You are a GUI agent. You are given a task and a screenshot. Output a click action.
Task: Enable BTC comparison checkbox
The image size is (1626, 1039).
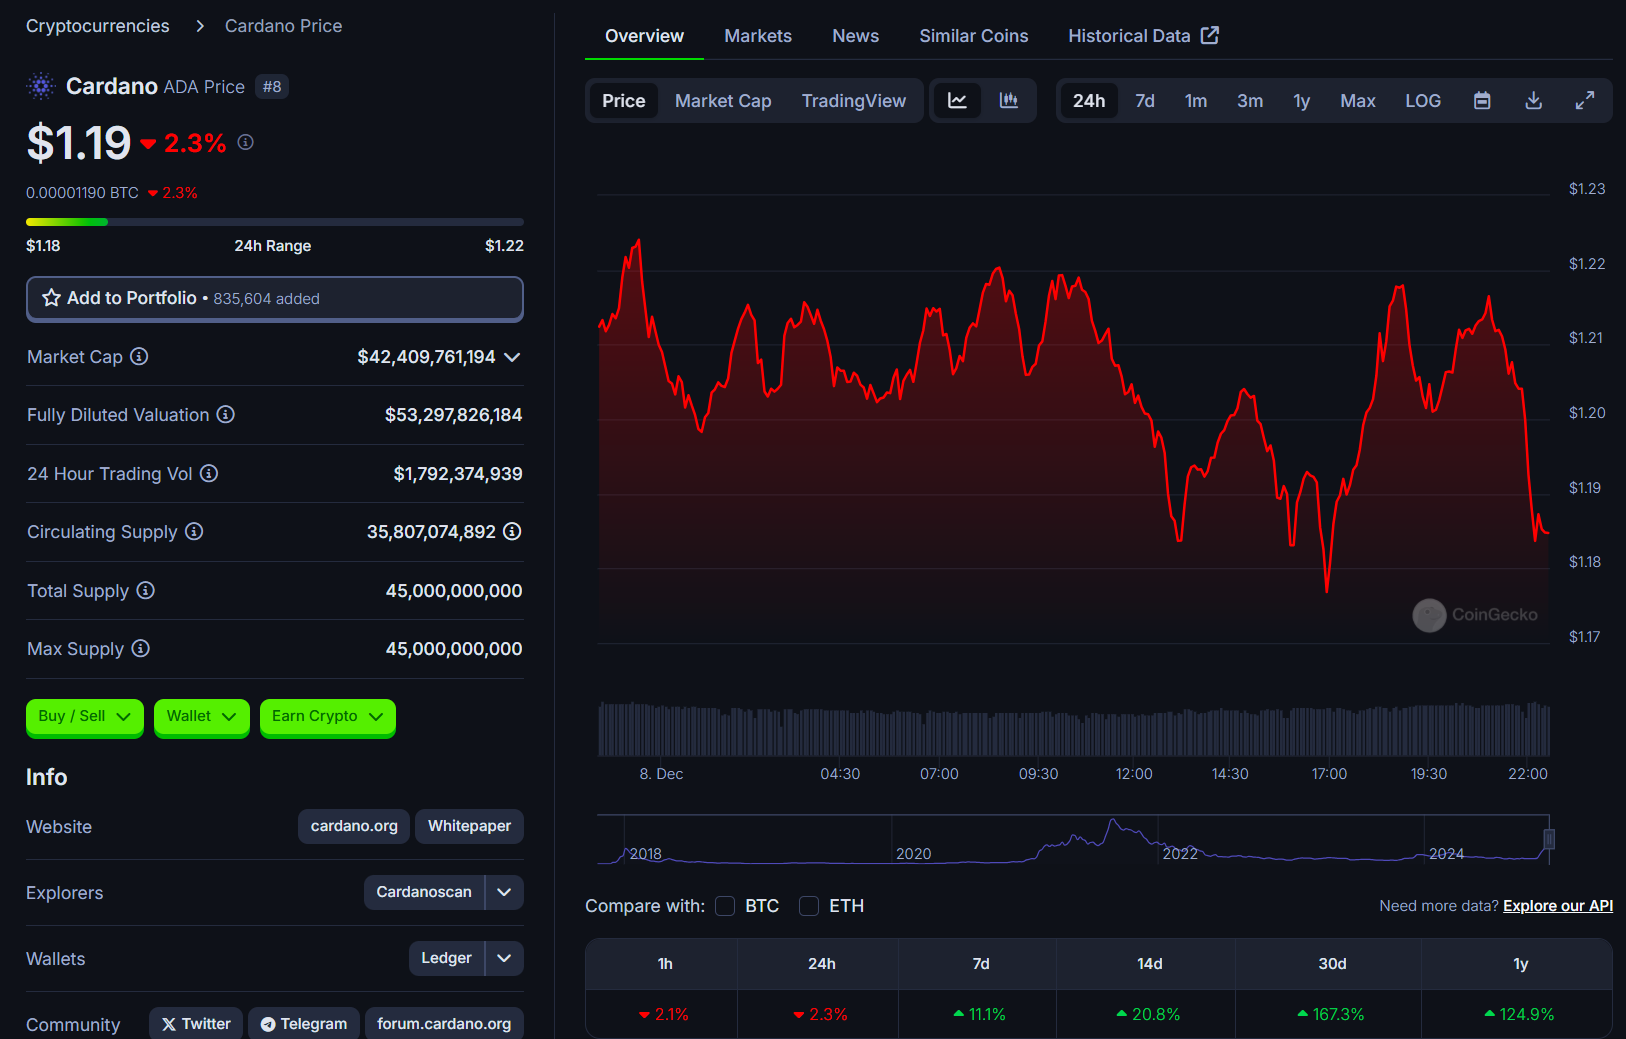coord(726,906)
